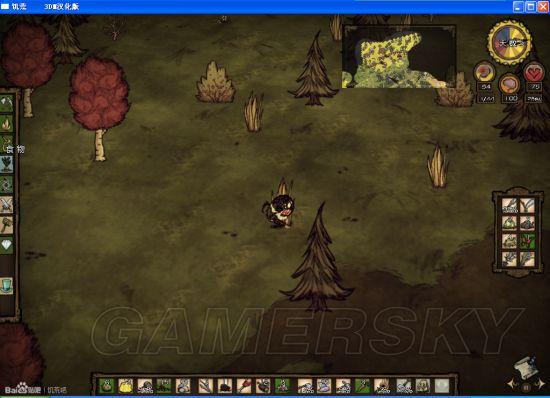
Task: Click the heart health meter
Action: [x=534, y=73]
